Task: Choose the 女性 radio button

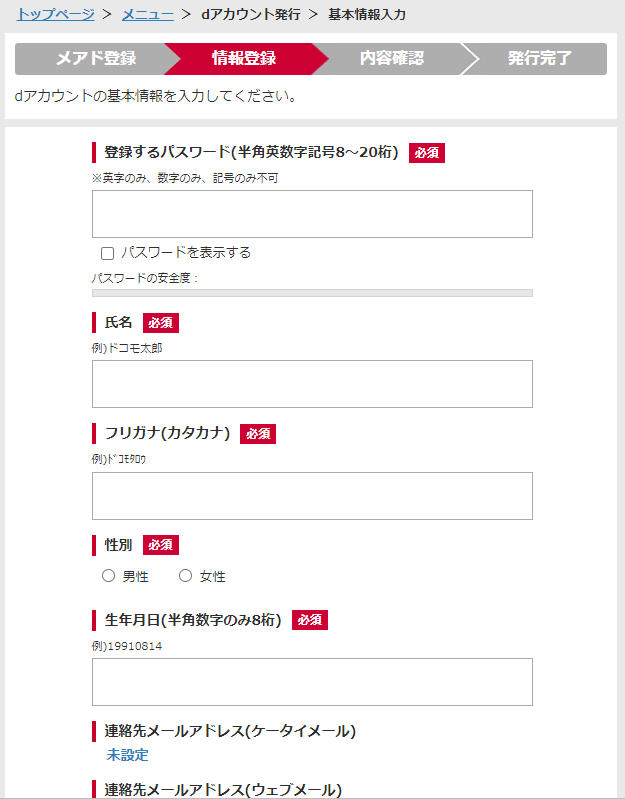Action: (x=185, y=576)
